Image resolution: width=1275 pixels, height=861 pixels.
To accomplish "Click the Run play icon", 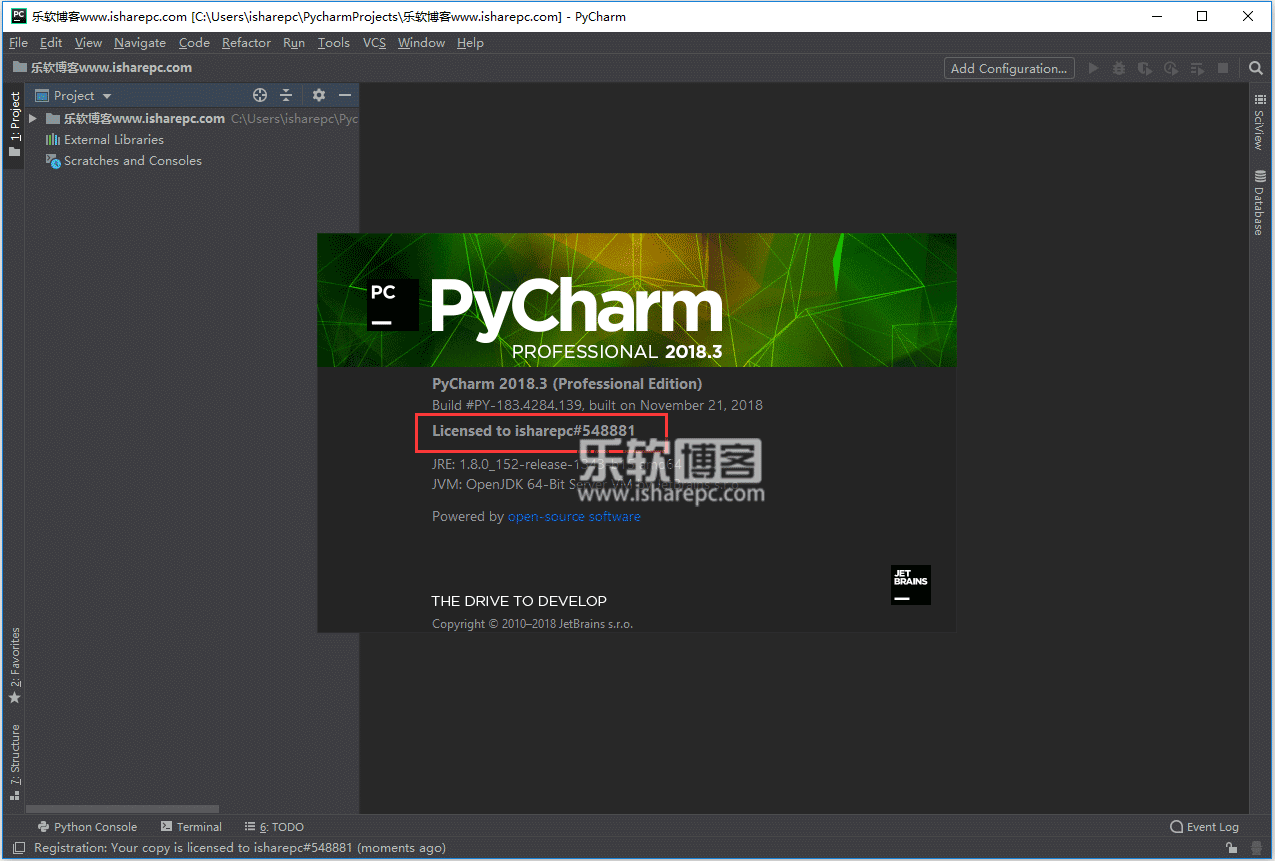I will (x=1093, y=68).
